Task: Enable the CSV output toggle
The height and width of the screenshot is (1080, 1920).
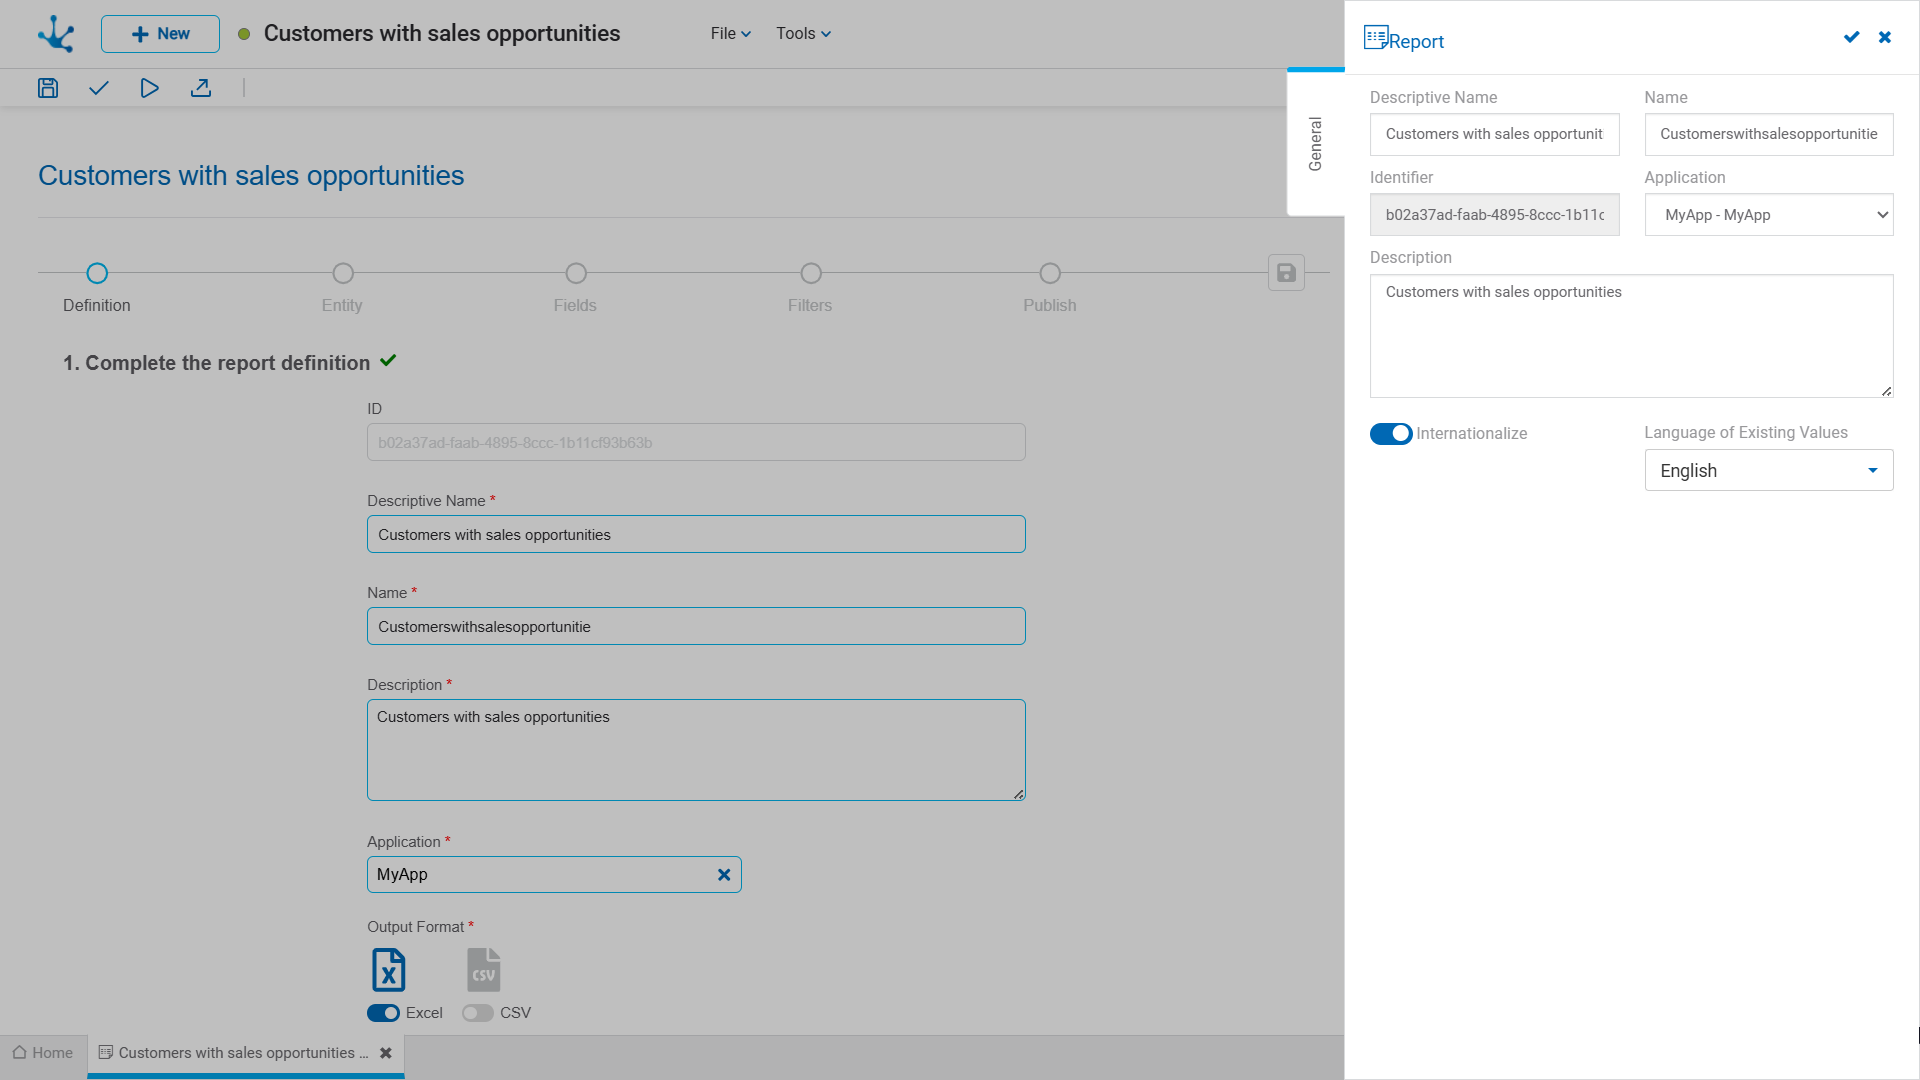Action: [x=478, y=1013]
